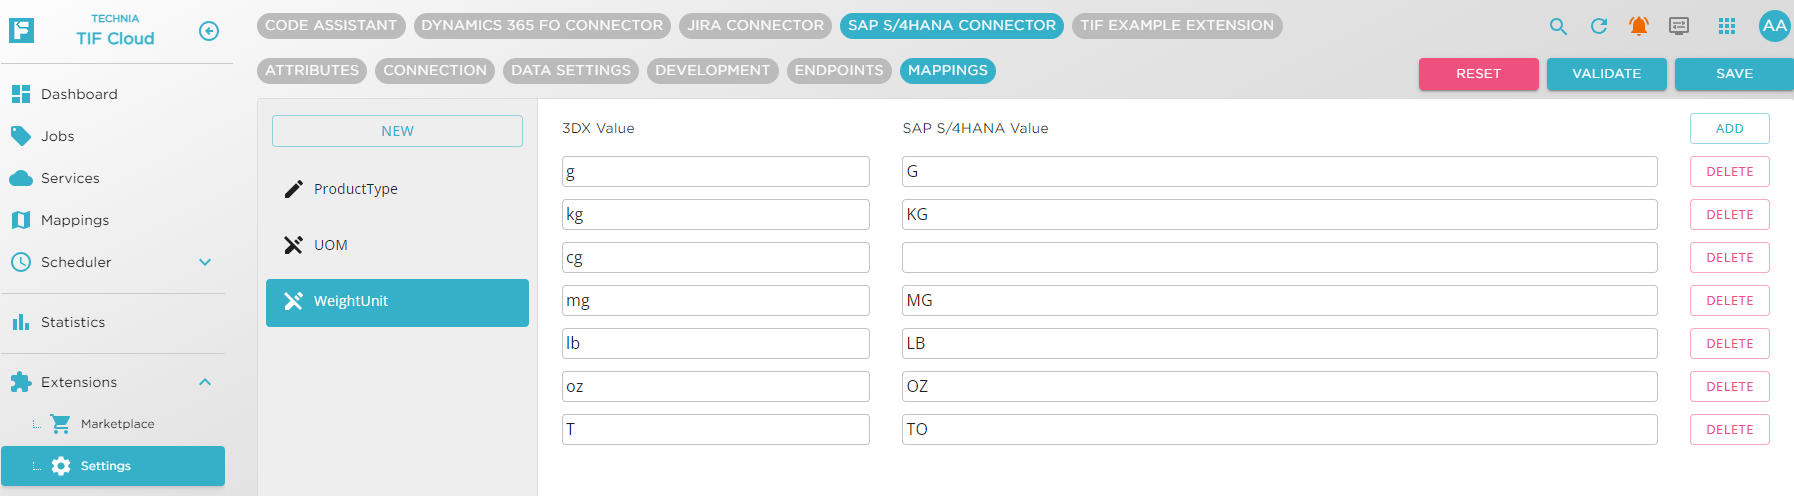Expand the Scheduler menu chevron
This screenshot has height=496, width=1794.
205,262
